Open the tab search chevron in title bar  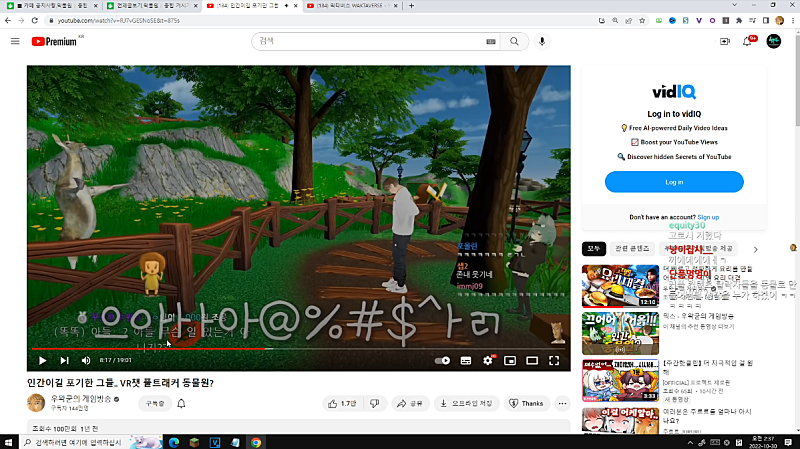(734, 5)
